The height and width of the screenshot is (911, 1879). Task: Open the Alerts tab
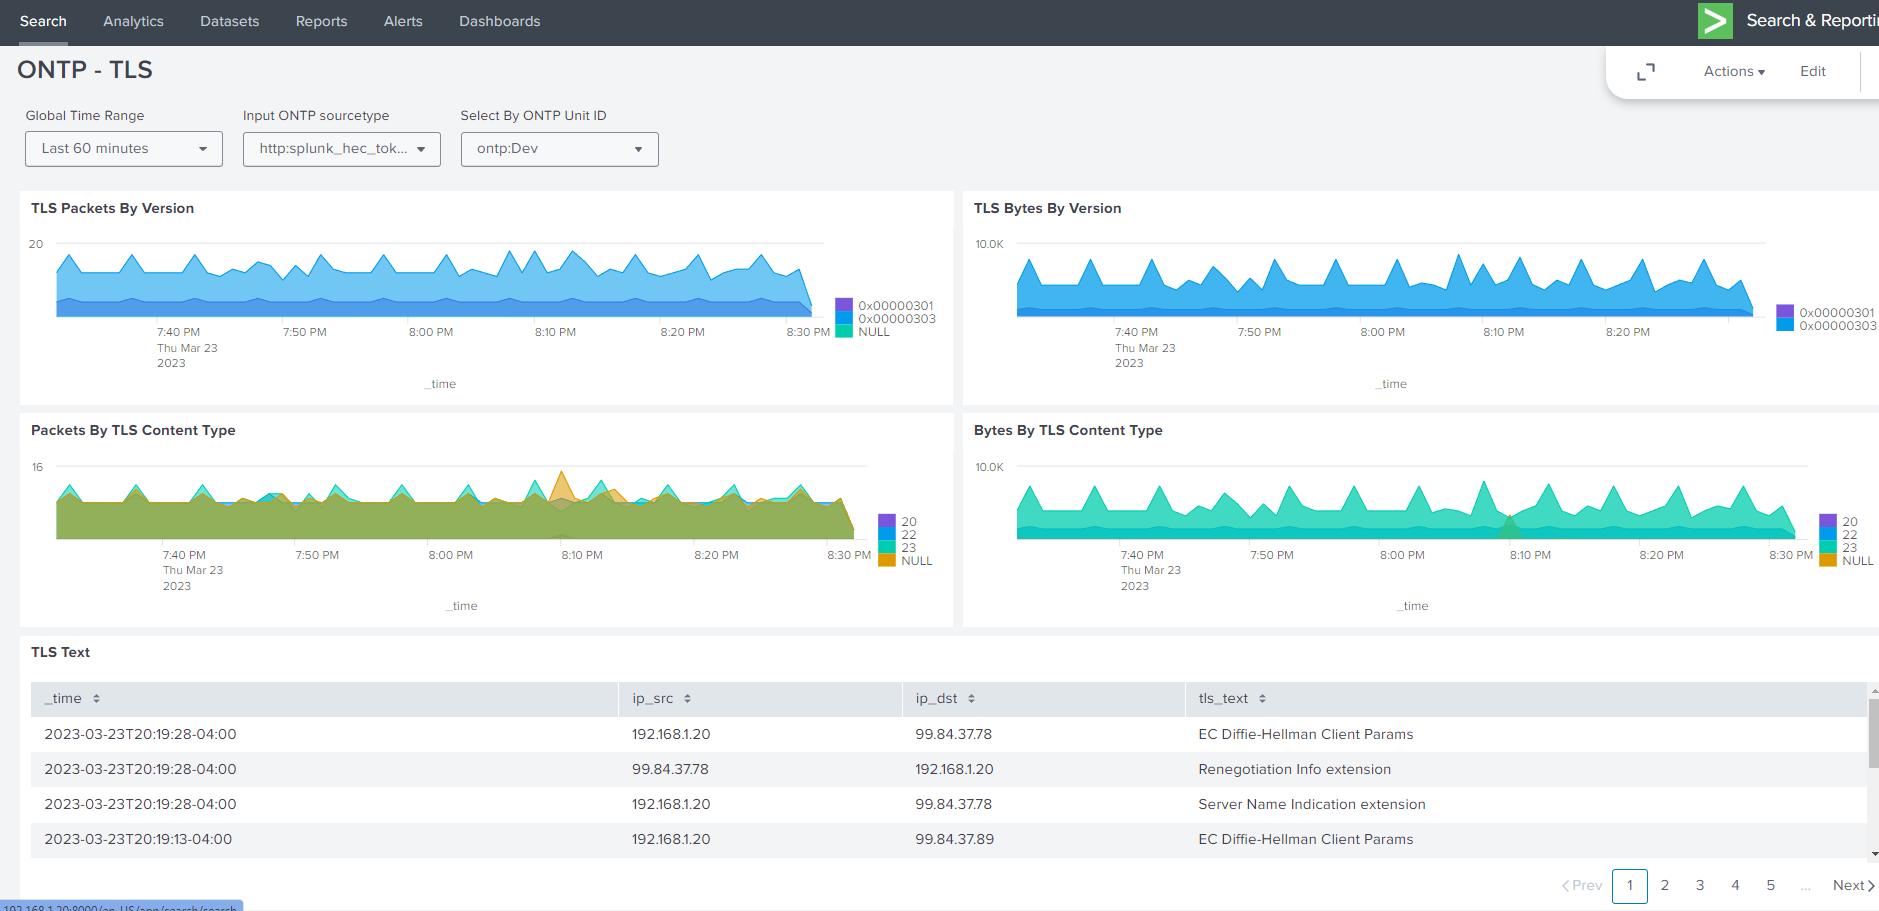403,22
